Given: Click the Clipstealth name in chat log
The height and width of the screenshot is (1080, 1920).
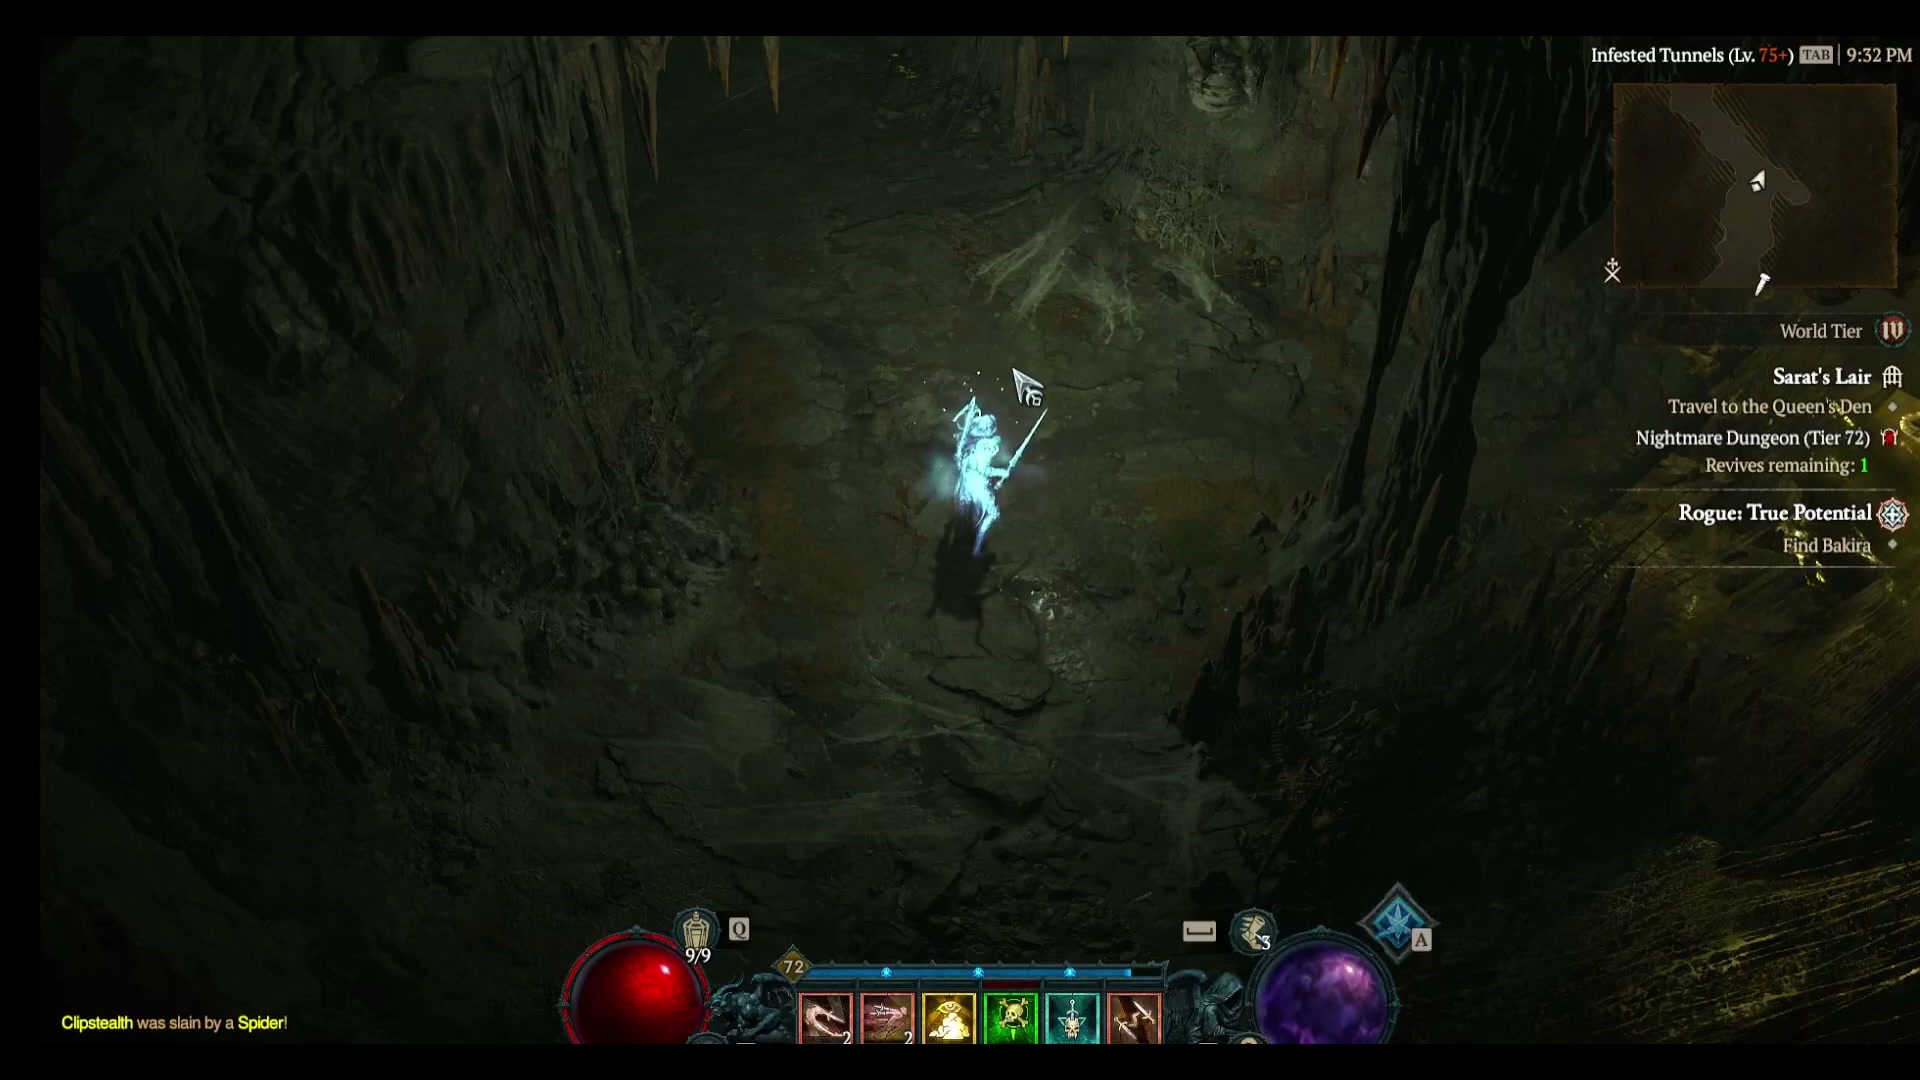Looking at the screenshot, I should [97, 1023].
